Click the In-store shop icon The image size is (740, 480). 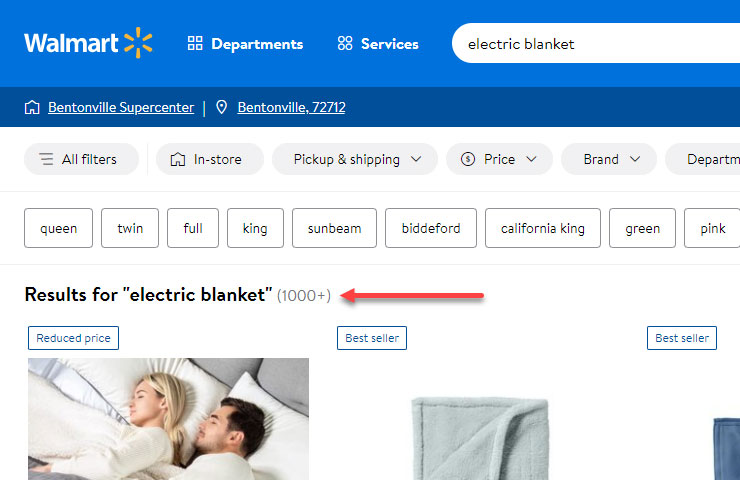pyautogui.click(x=178, y=159)
